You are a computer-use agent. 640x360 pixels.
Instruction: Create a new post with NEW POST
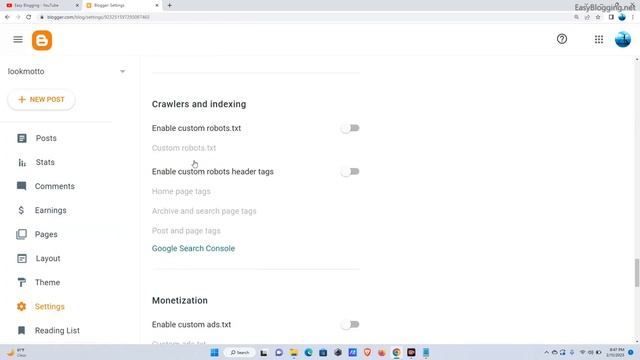click(x=41, y=100)
